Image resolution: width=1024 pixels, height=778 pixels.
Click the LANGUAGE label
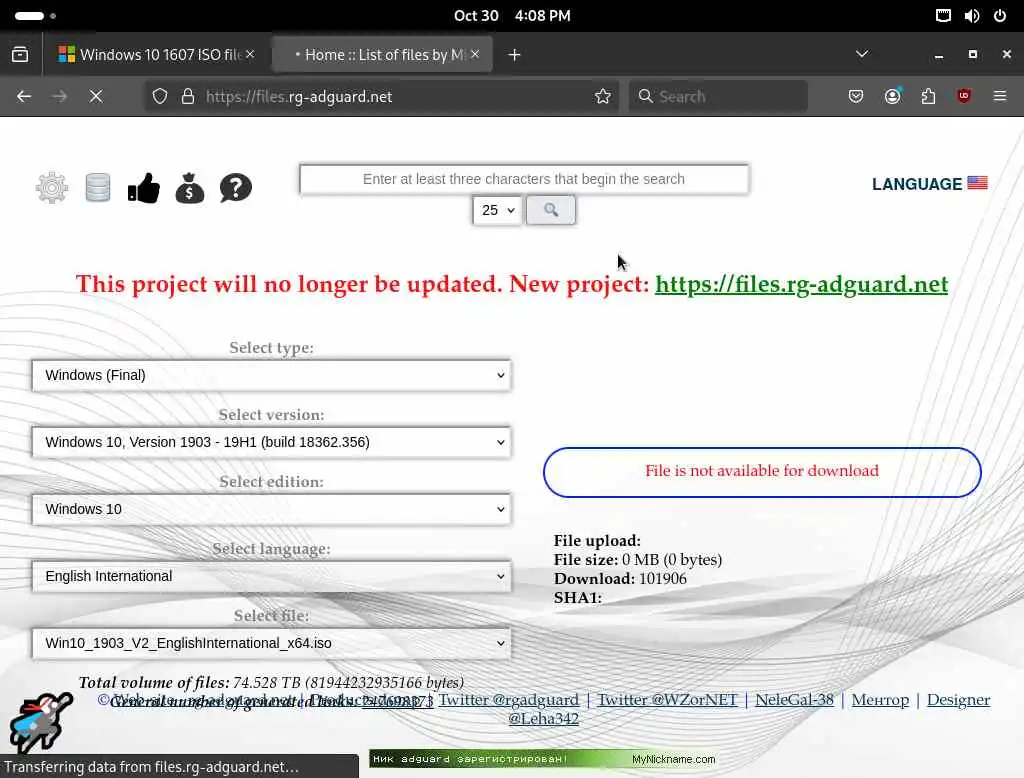coord(917,184)
